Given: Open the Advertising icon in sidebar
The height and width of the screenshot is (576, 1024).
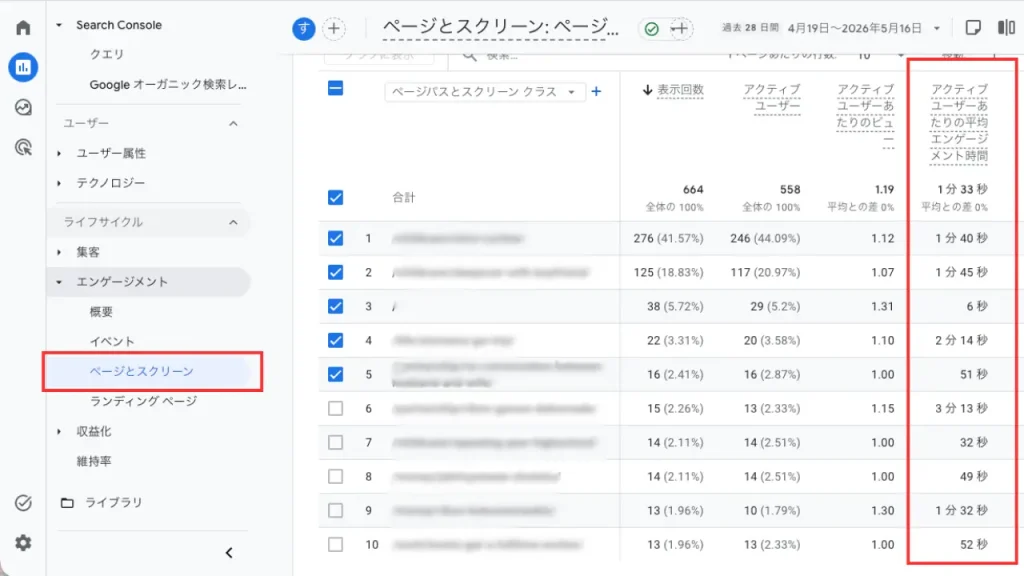Looking at the screenshot, I should tap(24, 148).
